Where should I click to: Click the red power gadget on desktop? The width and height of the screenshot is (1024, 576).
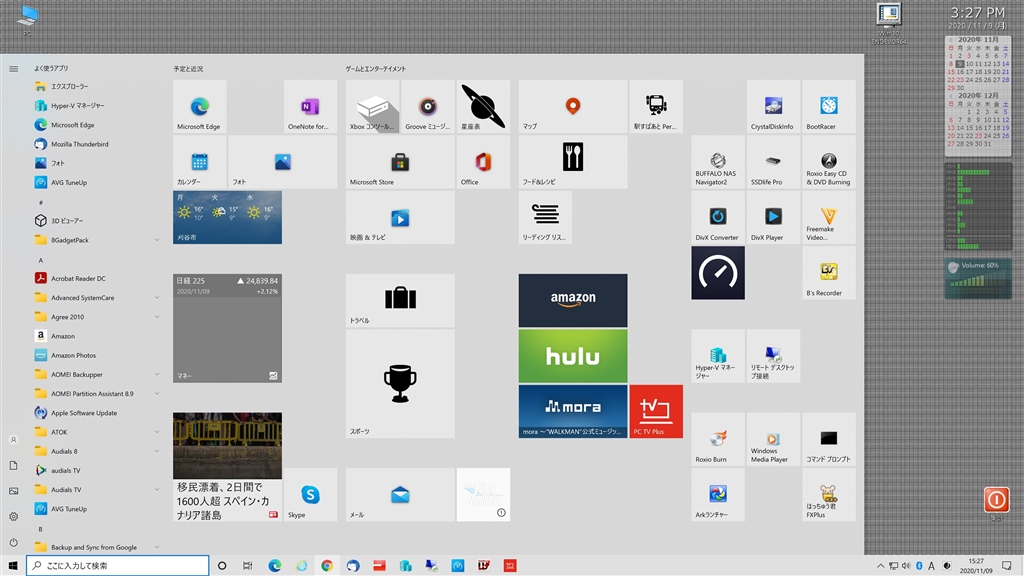click(997, 500)
